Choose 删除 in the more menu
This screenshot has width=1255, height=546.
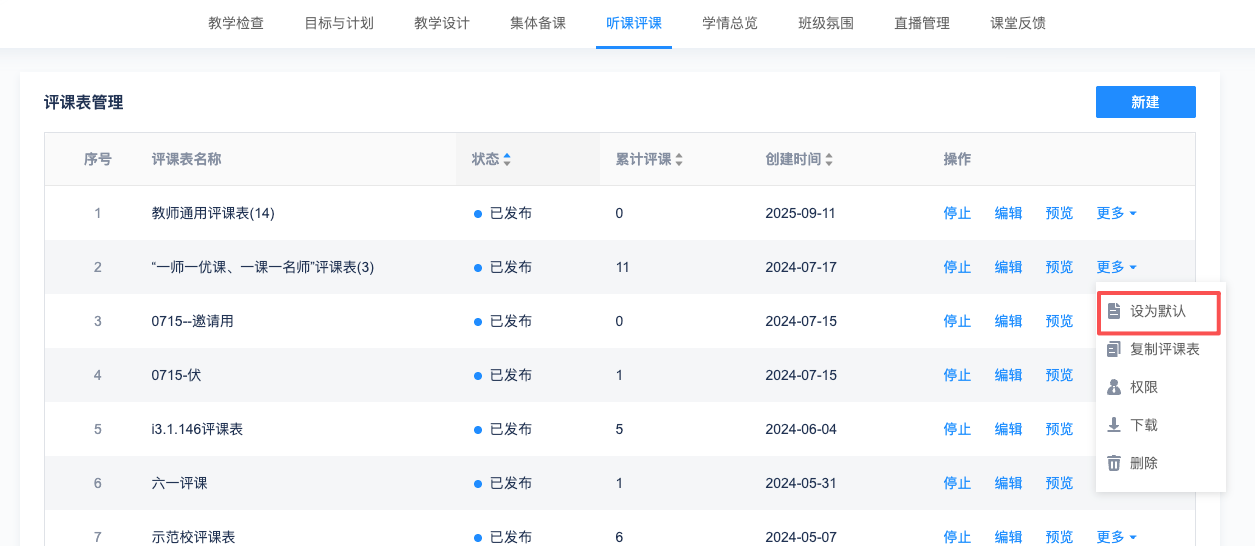coord(1144,463)
